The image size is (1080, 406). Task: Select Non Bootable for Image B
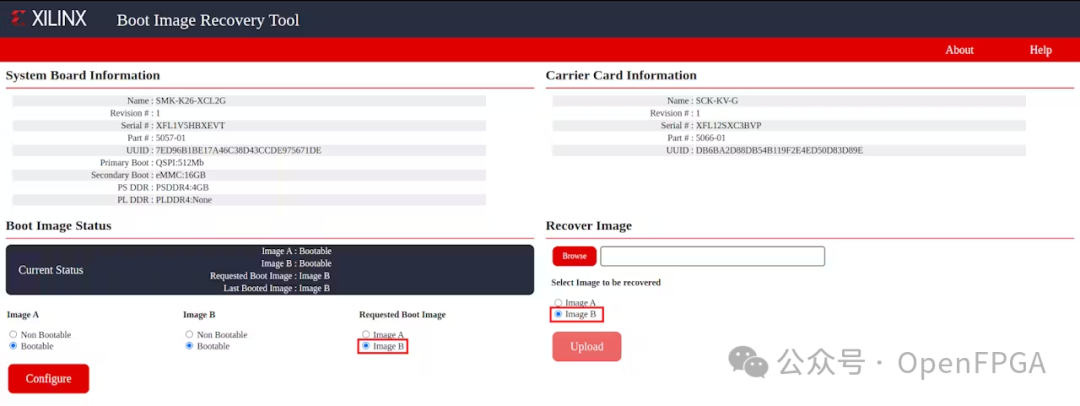189,335
